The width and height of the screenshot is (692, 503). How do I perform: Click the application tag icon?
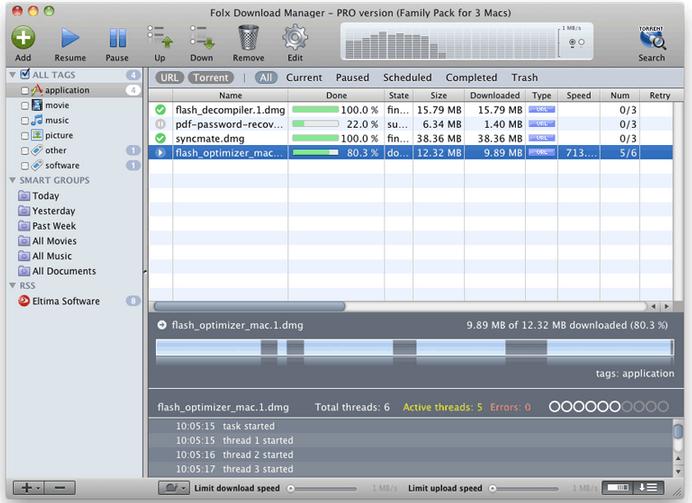(x=38, y=90)
